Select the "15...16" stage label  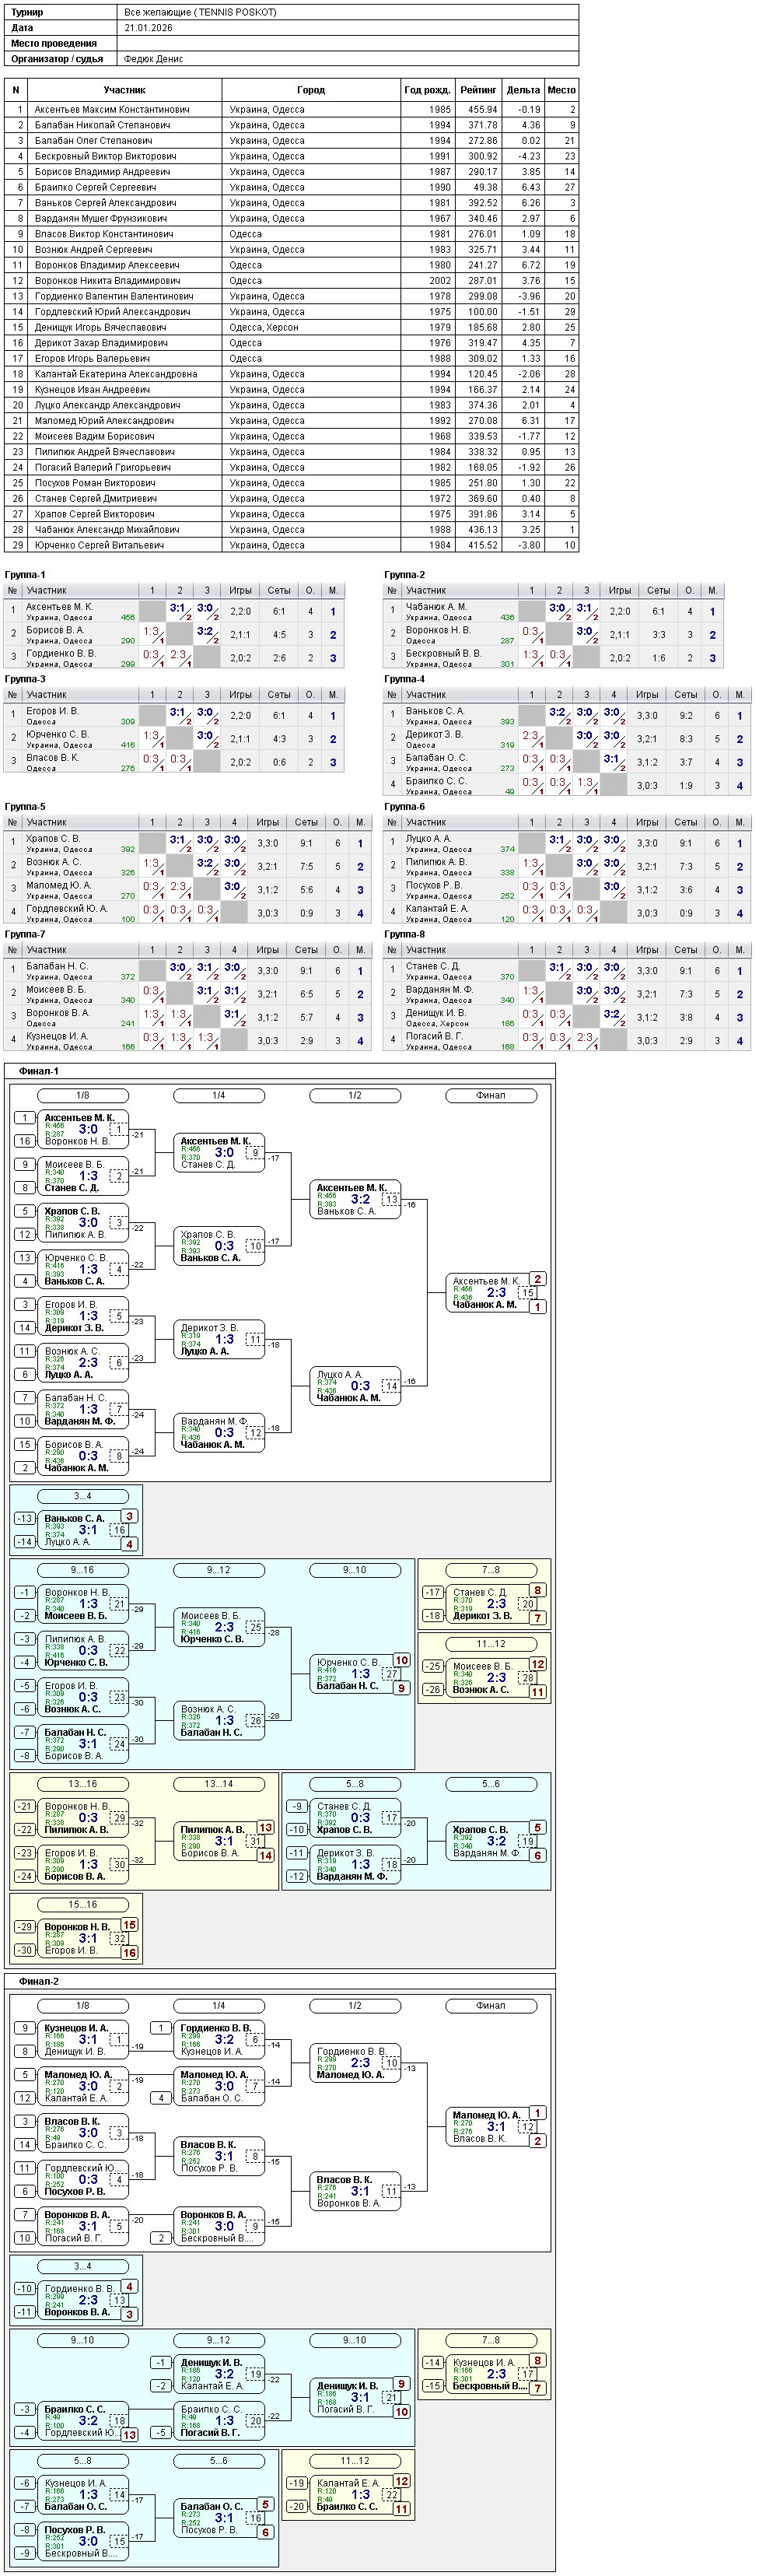click(83, 1905)
